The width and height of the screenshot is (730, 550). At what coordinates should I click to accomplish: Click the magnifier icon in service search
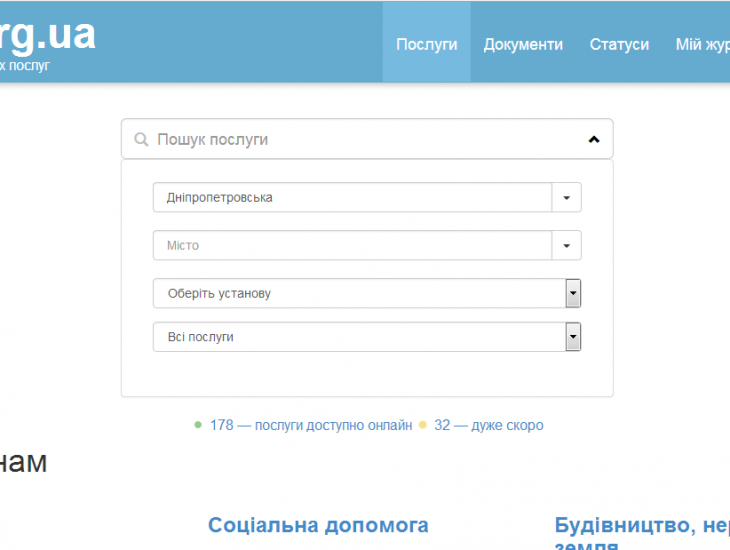click(142, 140)
